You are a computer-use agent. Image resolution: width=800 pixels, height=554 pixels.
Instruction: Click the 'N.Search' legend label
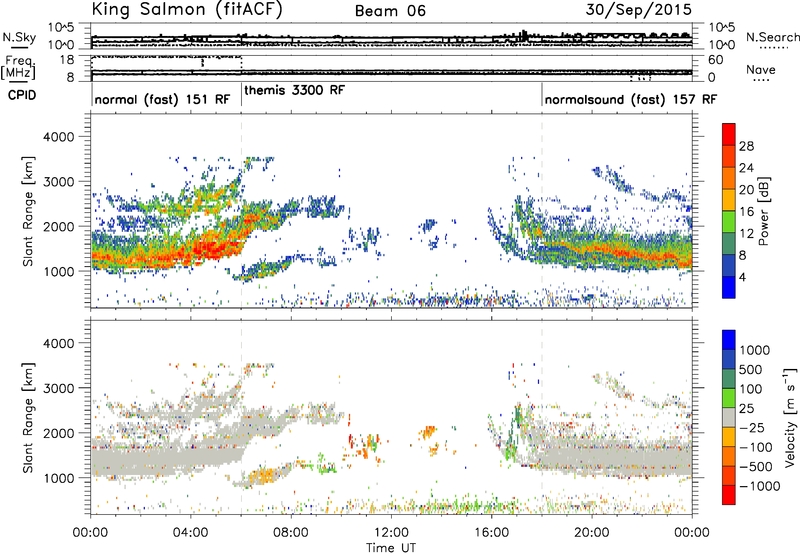772,37
